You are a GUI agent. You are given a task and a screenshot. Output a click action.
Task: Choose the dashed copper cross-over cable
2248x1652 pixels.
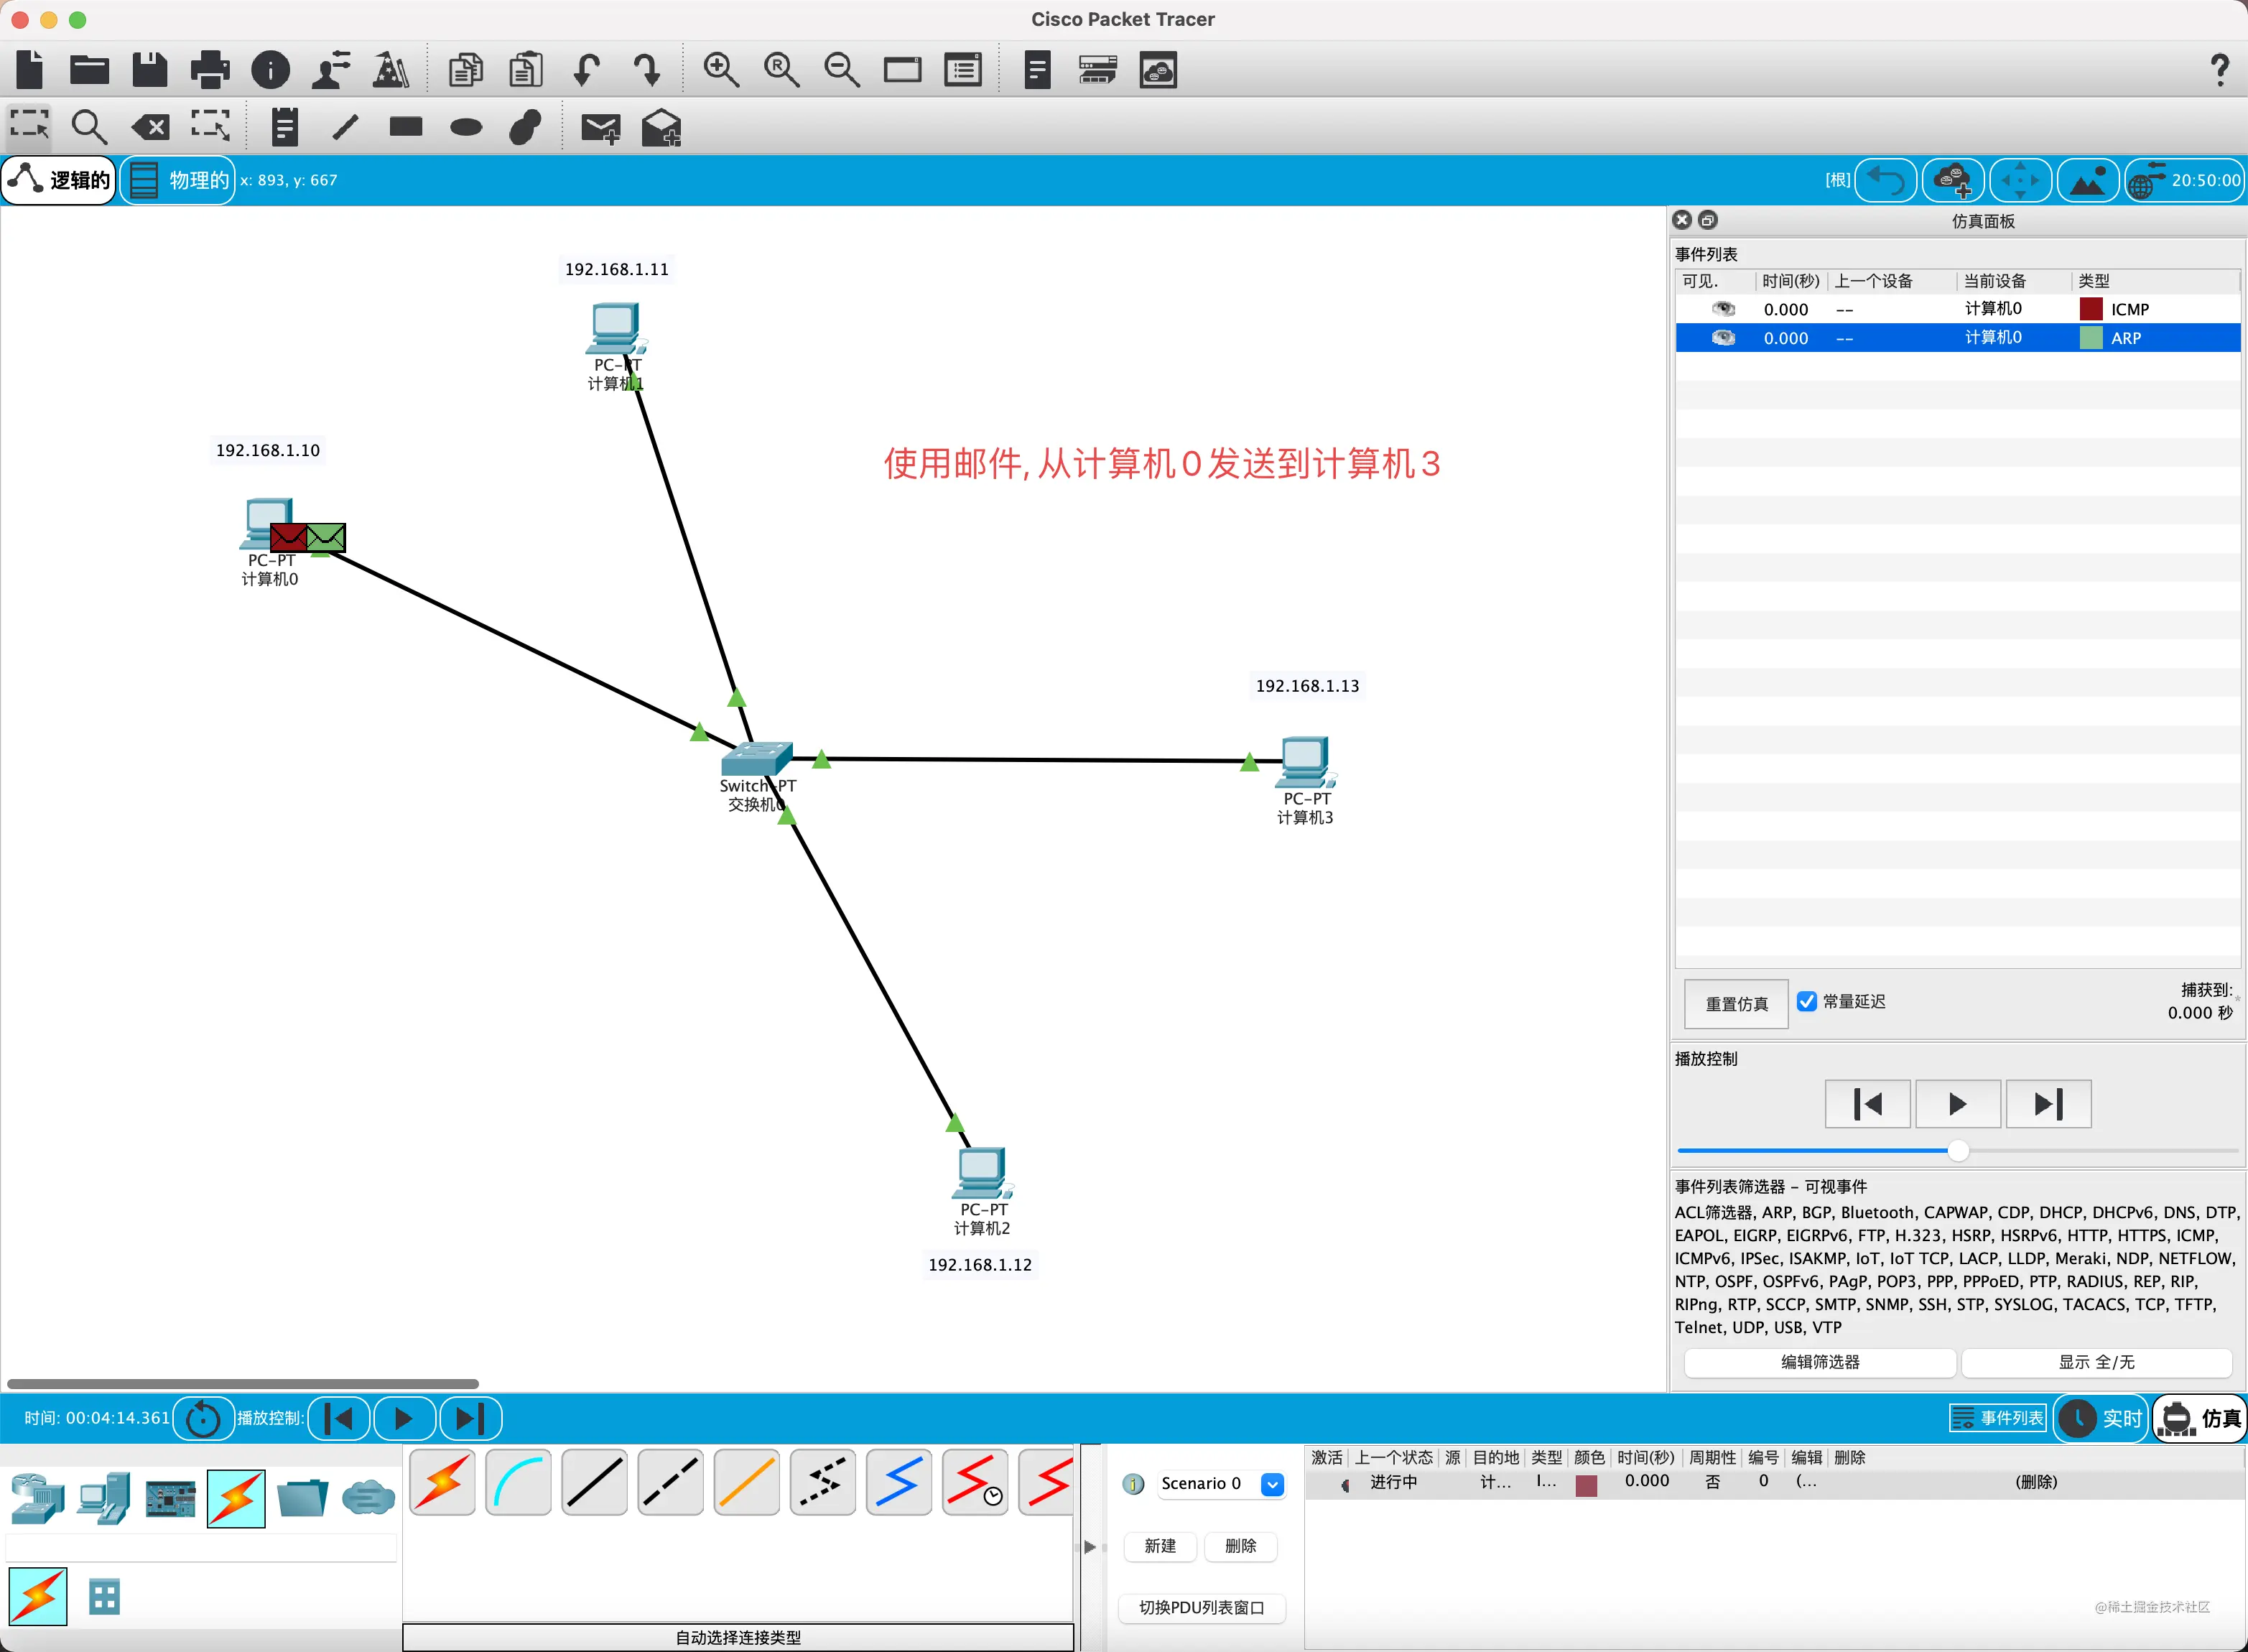[670, 1481]
